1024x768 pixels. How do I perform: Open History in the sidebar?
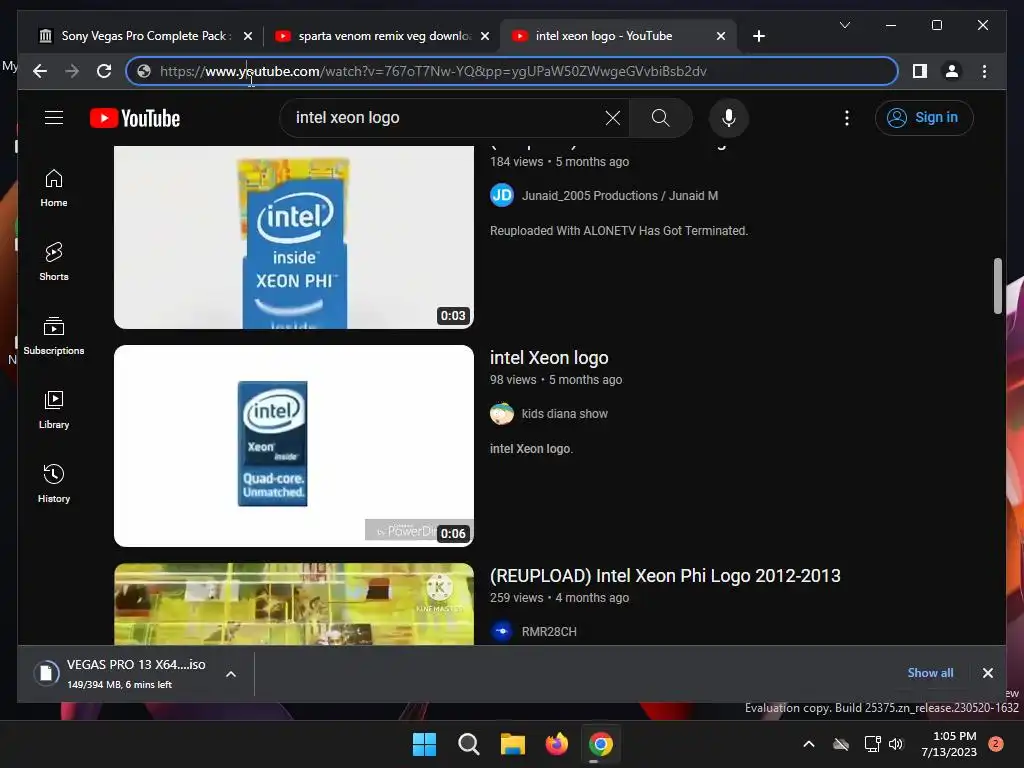[54, 483]
